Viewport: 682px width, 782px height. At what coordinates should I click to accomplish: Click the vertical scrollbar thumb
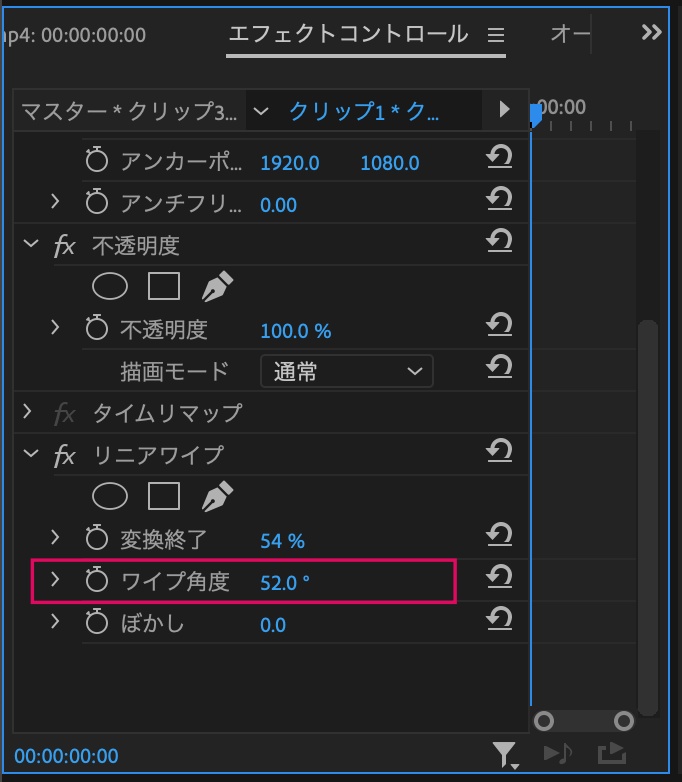(x=648, y=519)
